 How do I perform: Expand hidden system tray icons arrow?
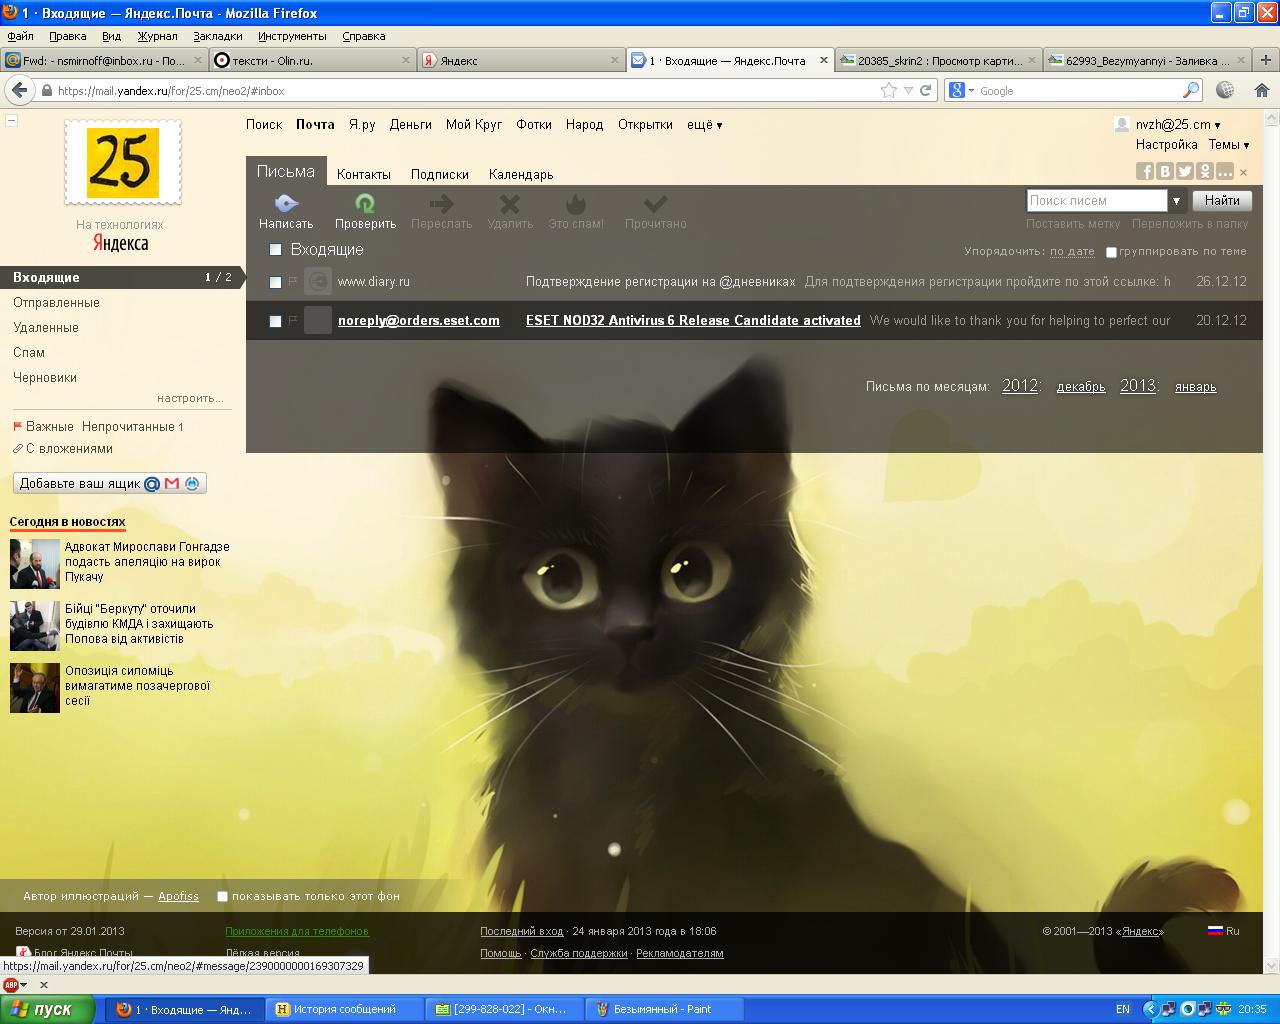click(x=1150, y=1009)
